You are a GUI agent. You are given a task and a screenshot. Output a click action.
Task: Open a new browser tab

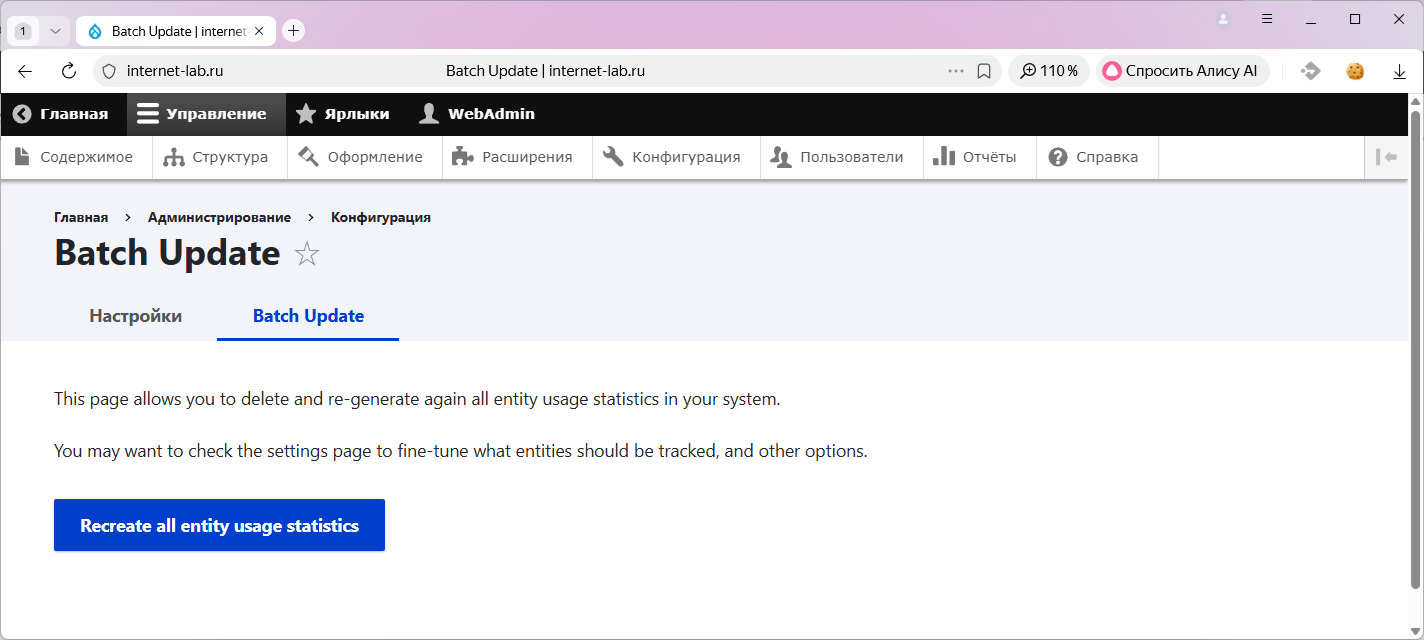(x=293, y=31)
